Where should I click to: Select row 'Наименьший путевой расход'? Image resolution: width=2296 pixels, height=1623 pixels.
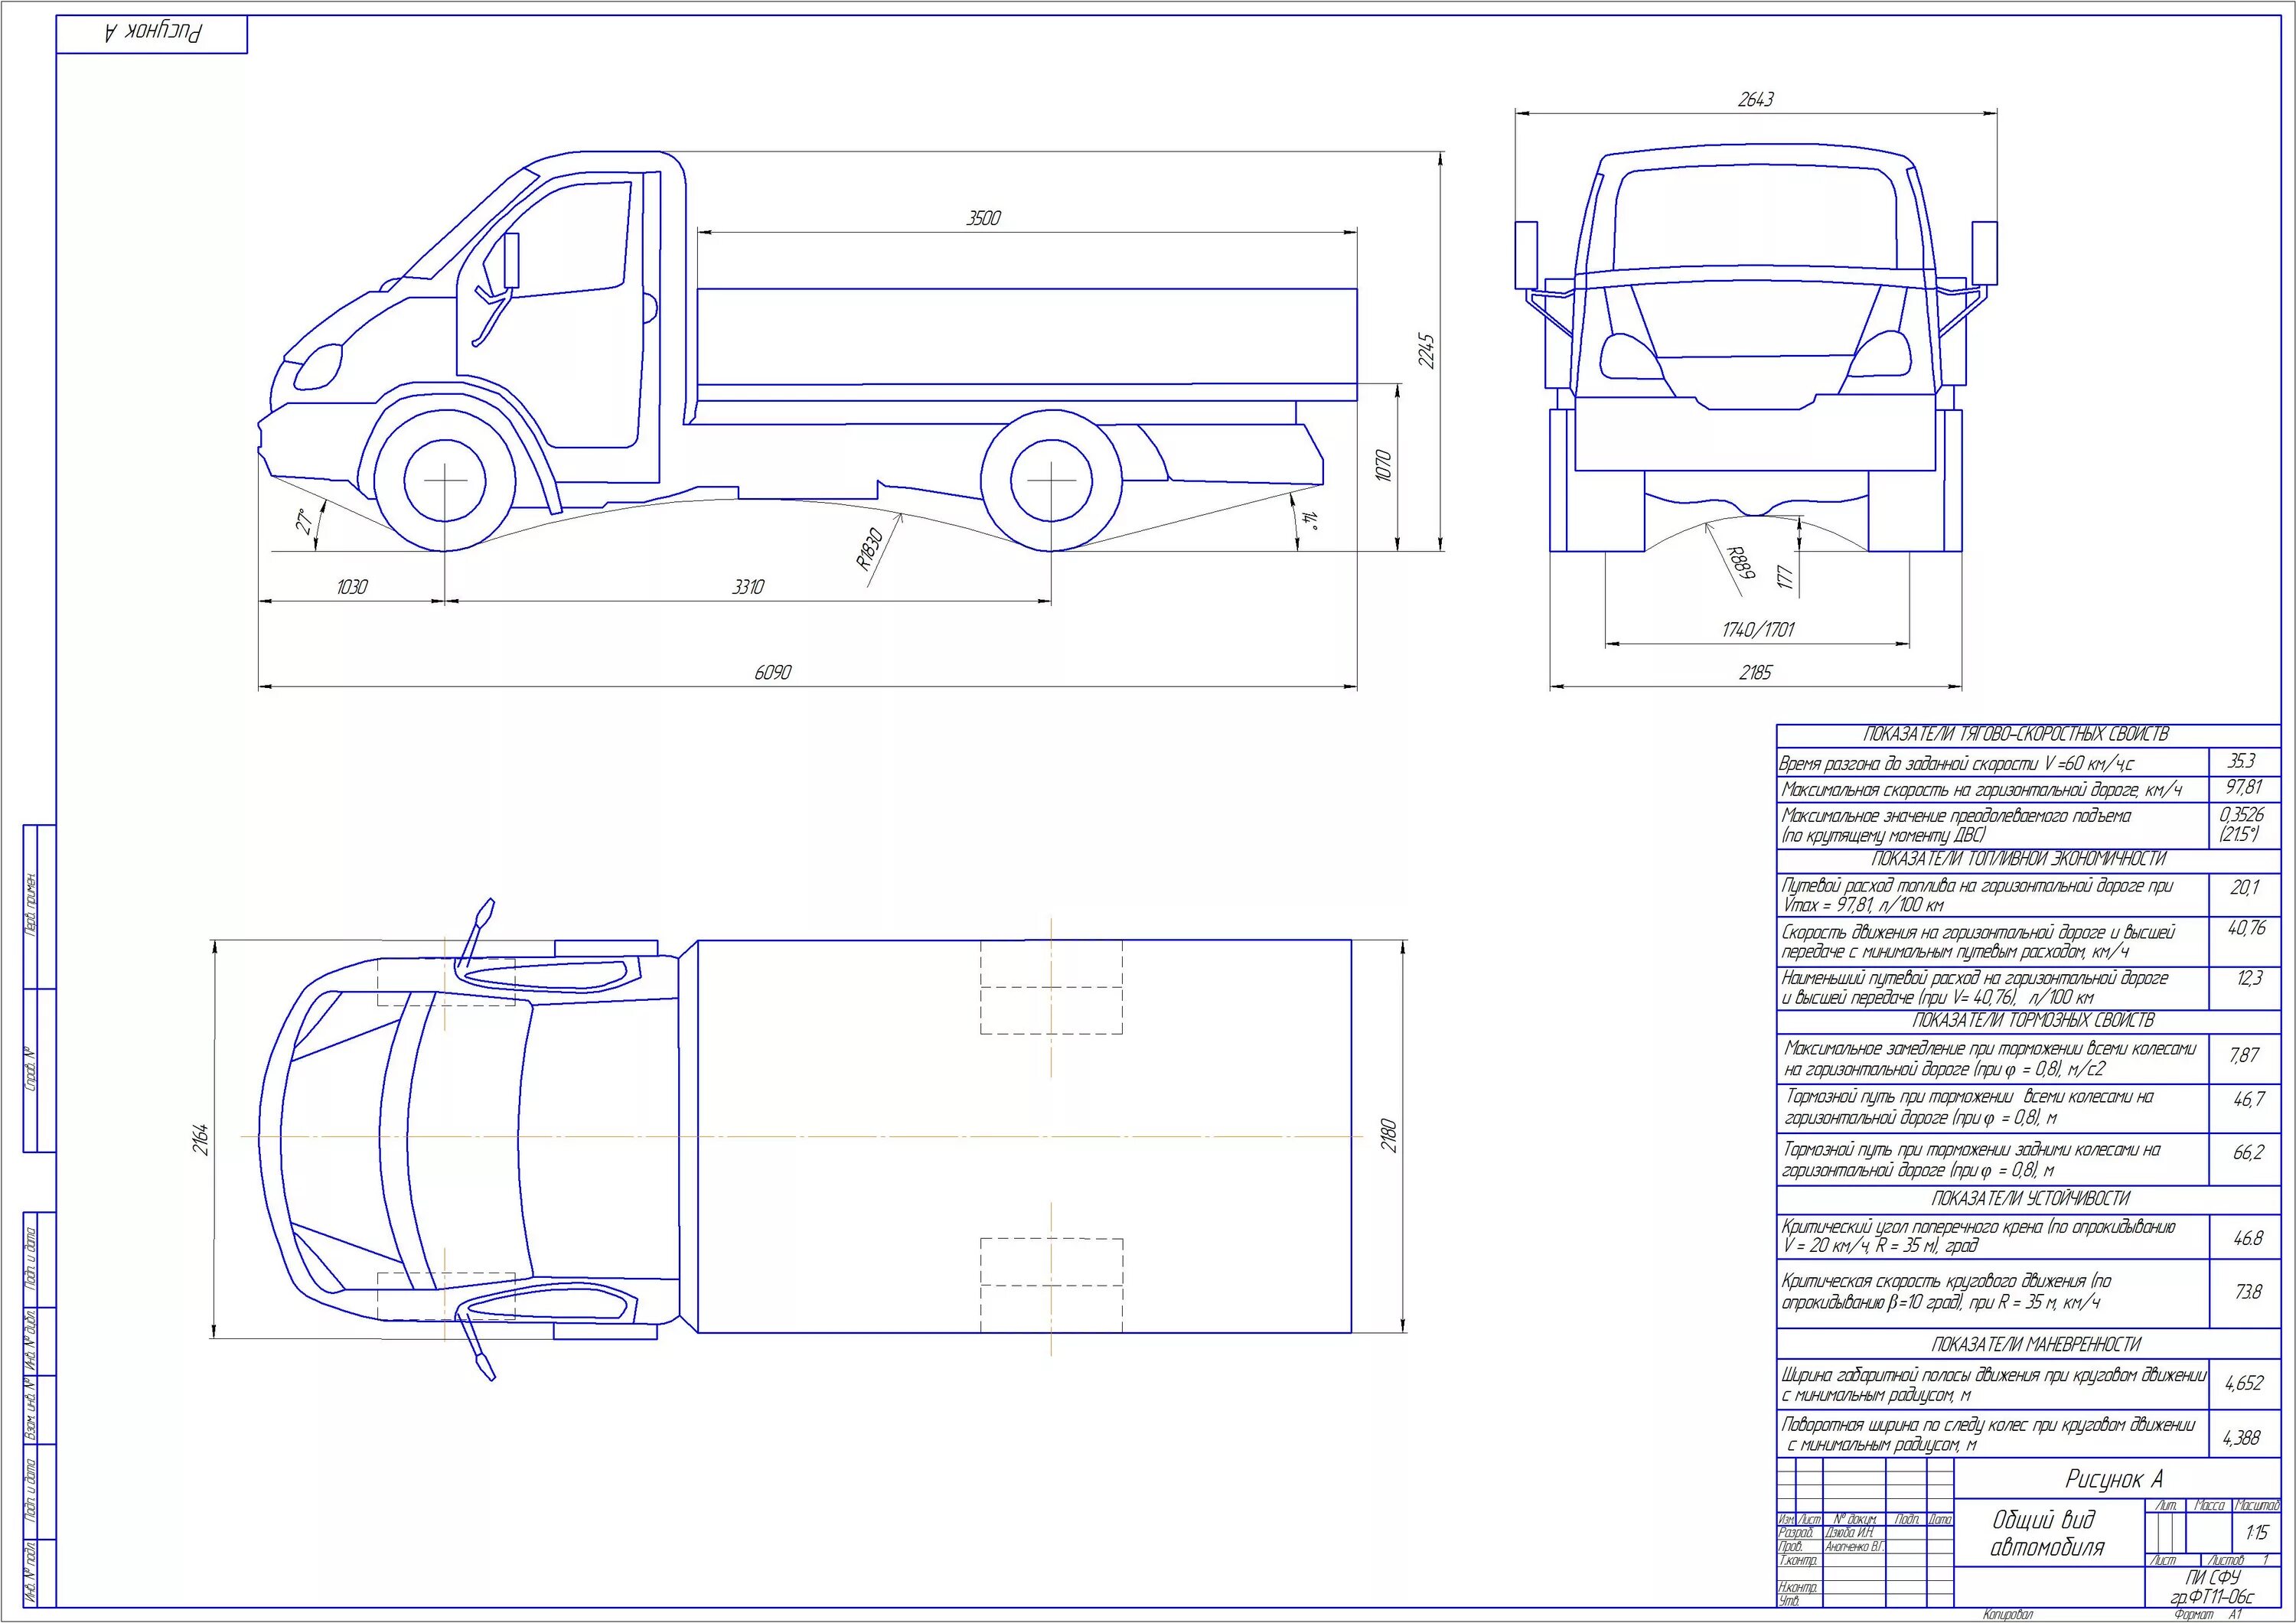(x=1992, y=988)
